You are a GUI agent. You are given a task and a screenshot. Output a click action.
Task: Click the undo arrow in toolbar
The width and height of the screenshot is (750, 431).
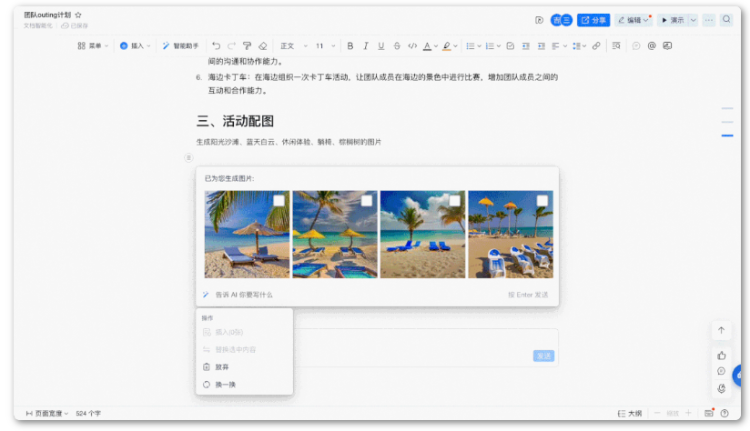pos(217,46)
